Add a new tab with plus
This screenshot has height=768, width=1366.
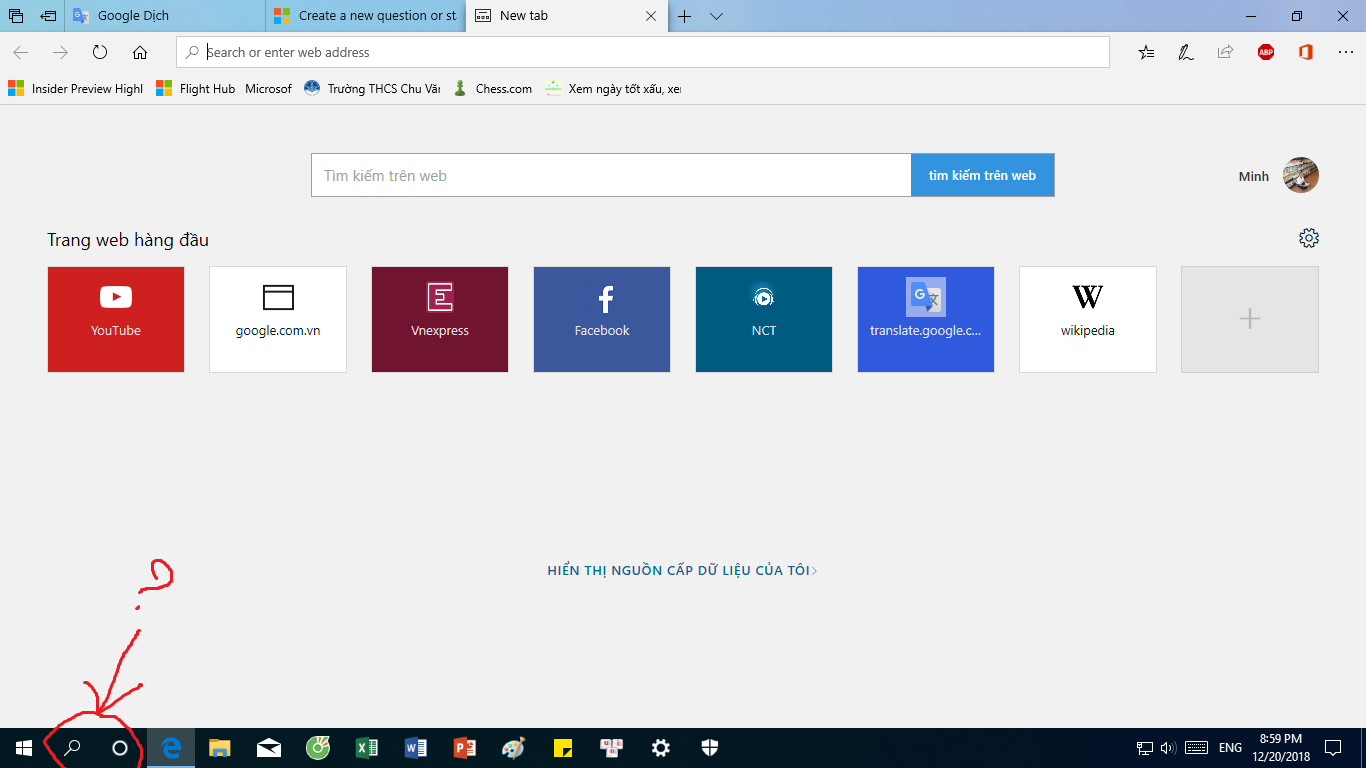[x=685, y=16]
